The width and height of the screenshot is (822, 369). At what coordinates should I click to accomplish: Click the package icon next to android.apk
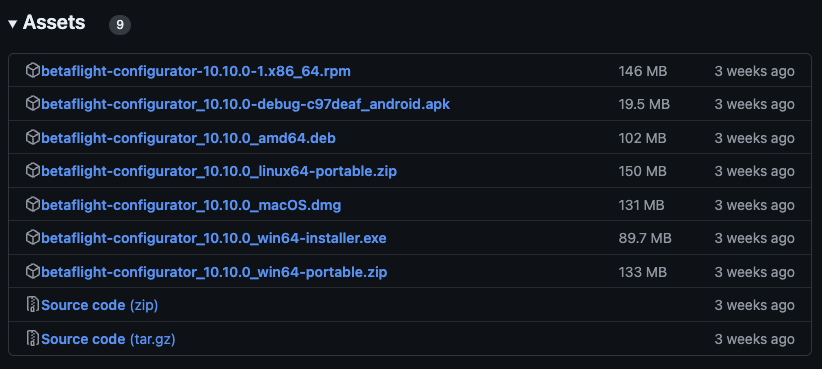click(x=33, y=104)
